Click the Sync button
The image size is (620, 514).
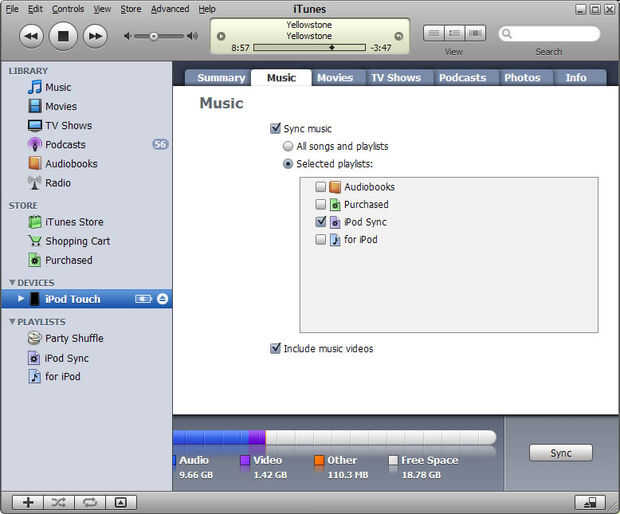click(x=561, y=453)
